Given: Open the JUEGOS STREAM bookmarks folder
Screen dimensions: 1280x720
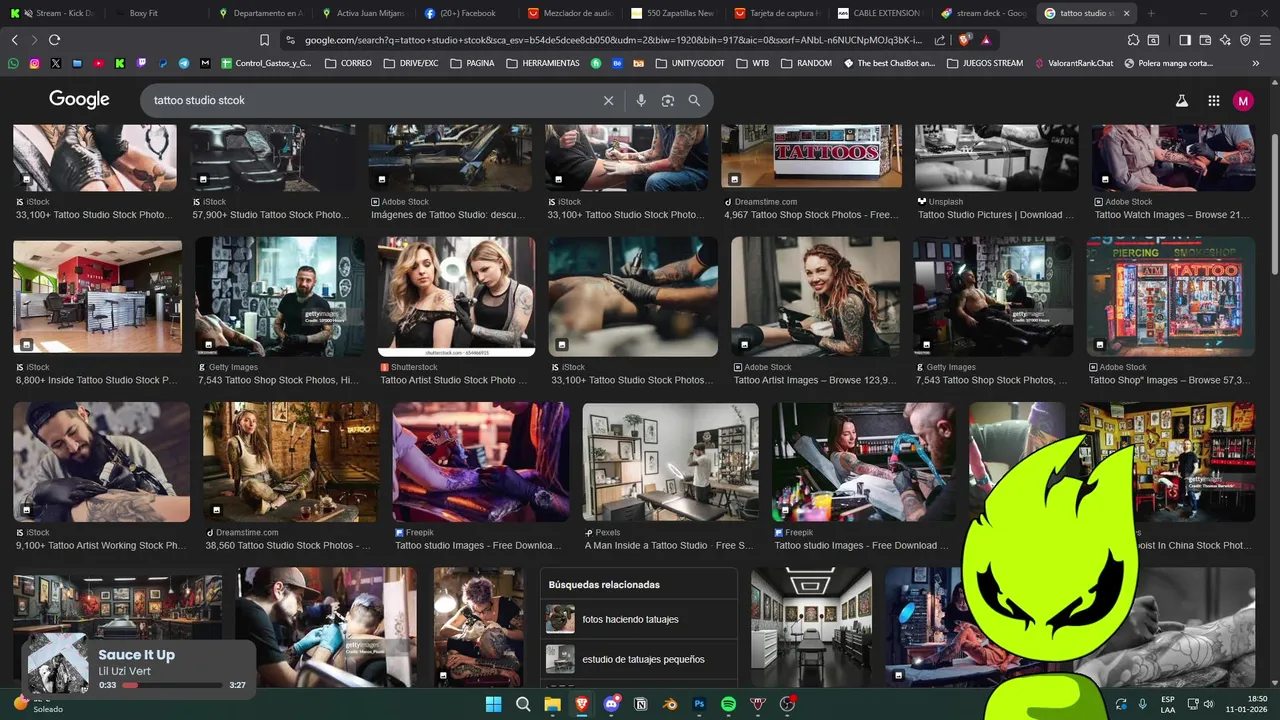Looking at the screenshot, I should [984, 63].
